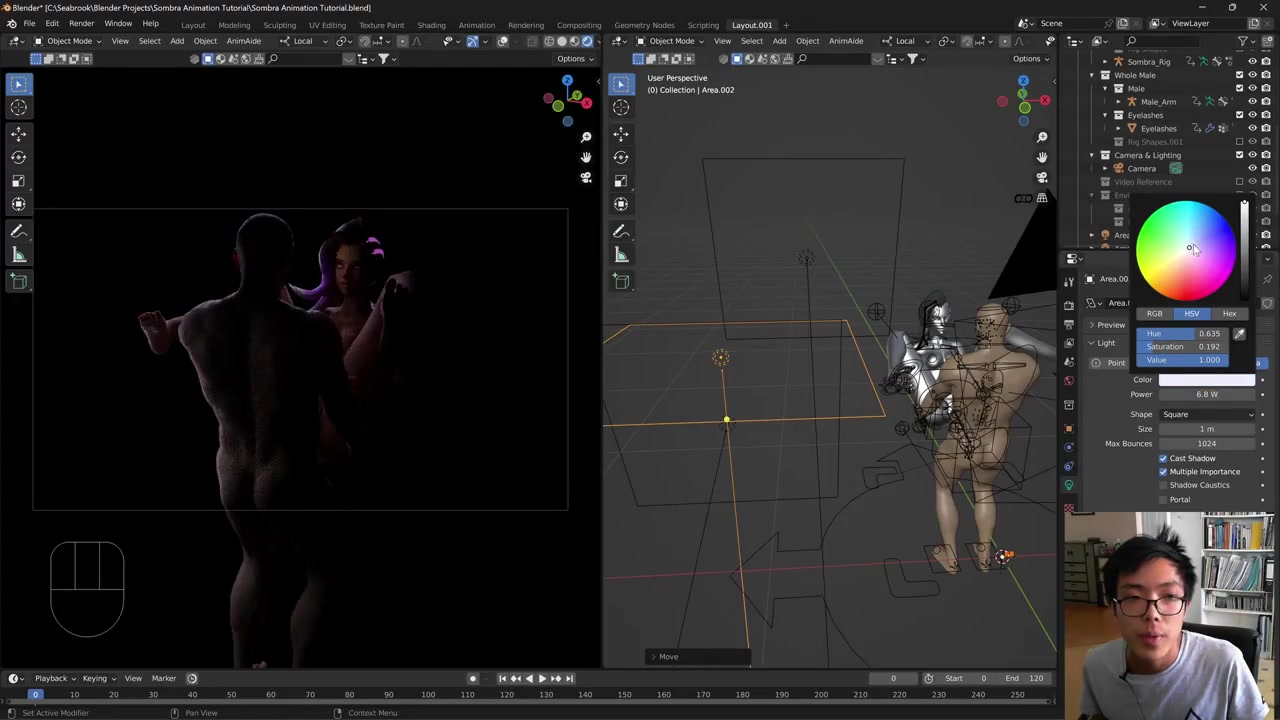
Task: Disable the Cast Shadow checkbox
Action: 1163,458
